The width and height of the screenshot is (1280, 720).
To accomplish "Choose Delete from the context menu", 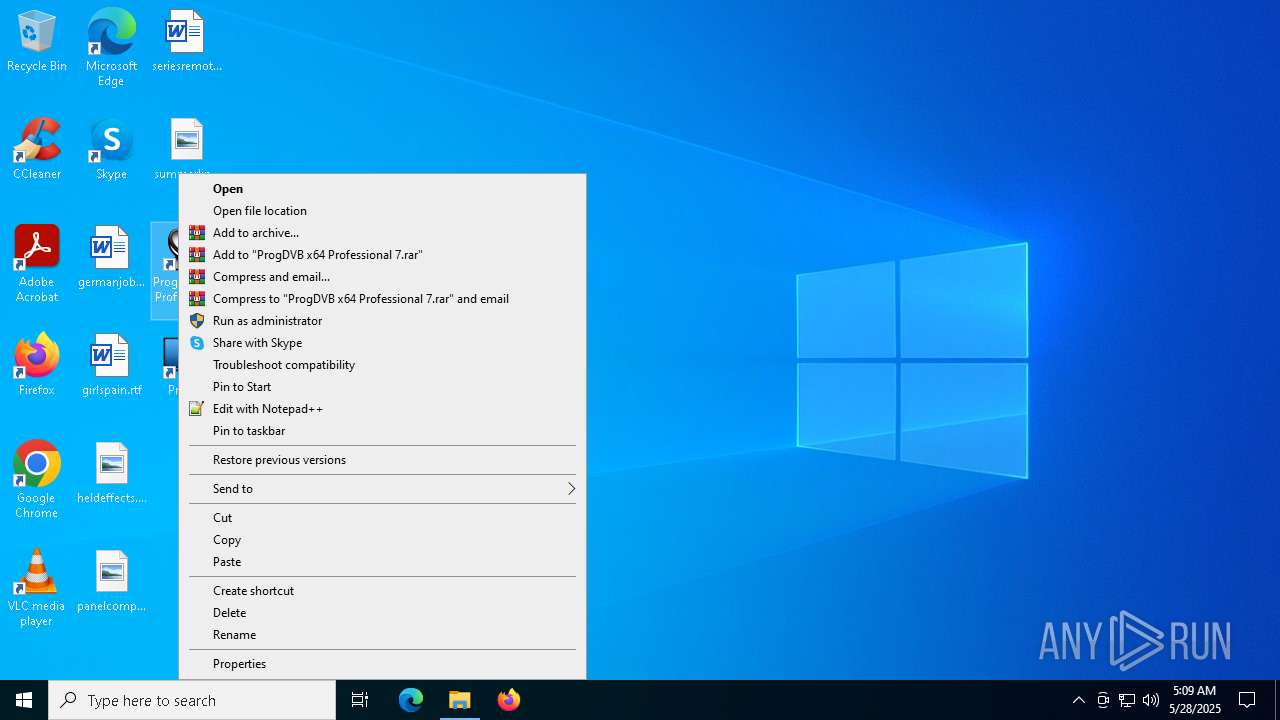I will click(382, 613).
